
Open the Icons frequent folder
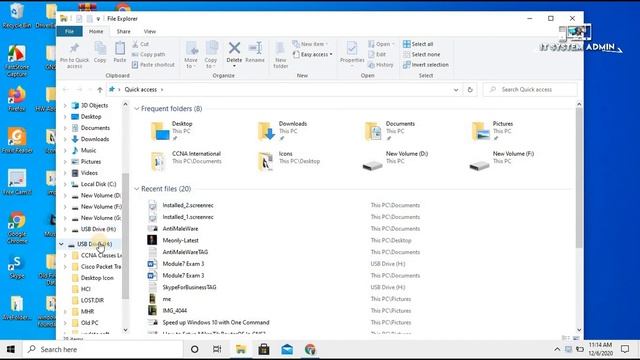click(x=288, y=161)
